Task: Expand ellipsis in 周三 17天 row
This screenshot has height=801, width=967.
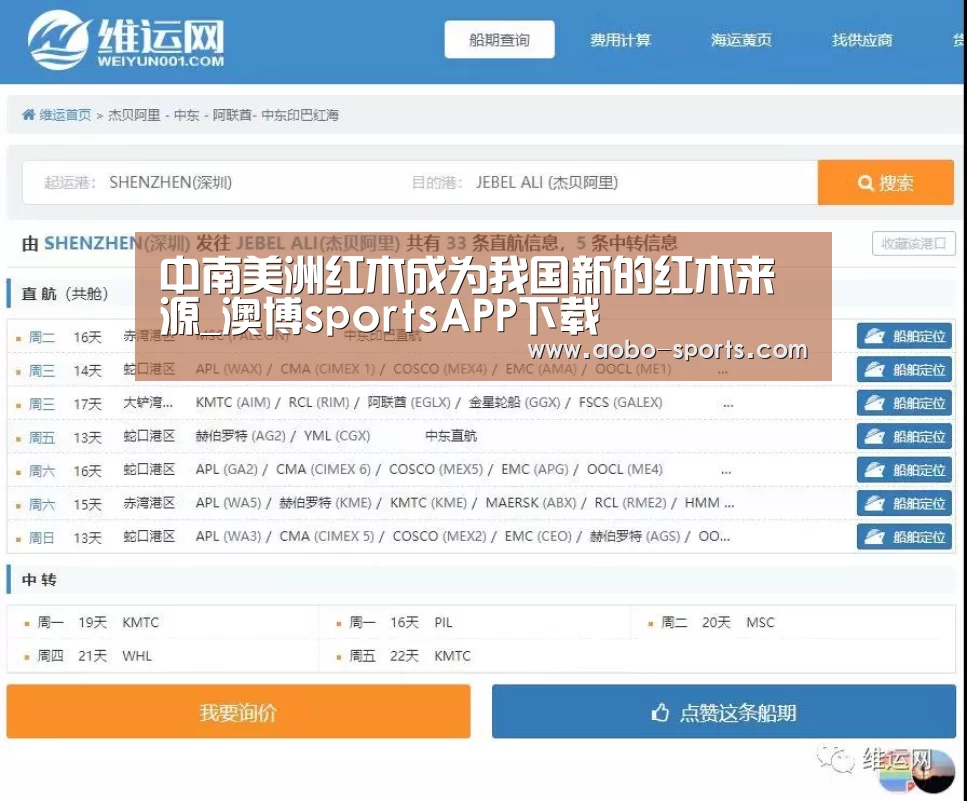Action: point(728,404)
